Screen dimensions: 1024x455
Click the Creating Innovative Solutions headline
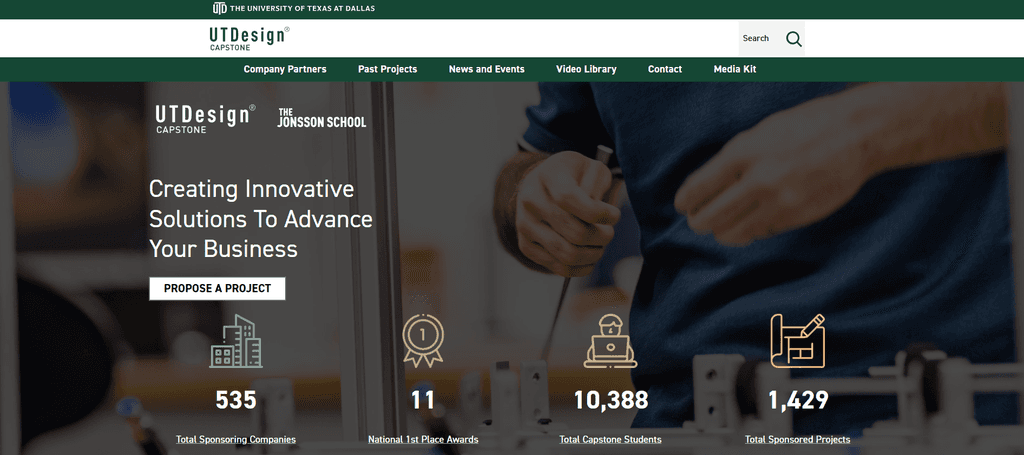(x=261, y=219)
